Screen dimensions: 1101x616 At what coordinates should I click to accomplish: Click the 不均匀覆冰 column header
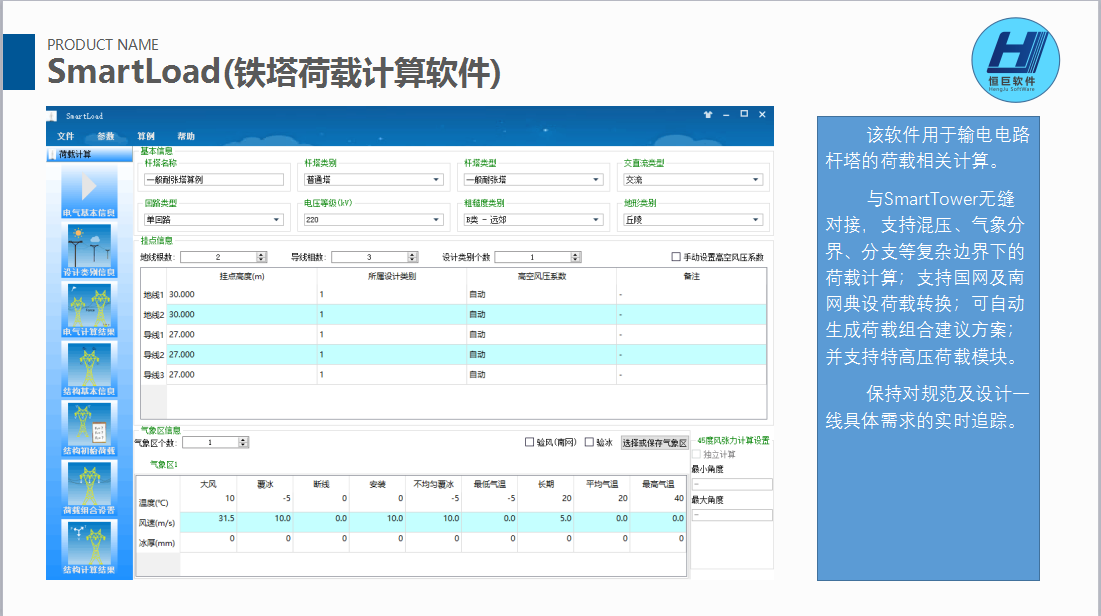coord(433,485)
